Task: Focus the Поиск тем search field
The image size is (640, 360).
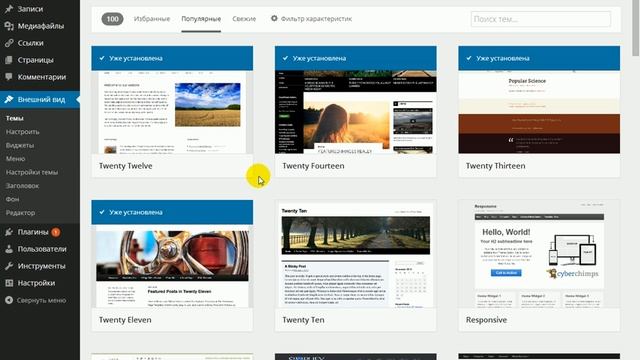Action: [541, 19]
